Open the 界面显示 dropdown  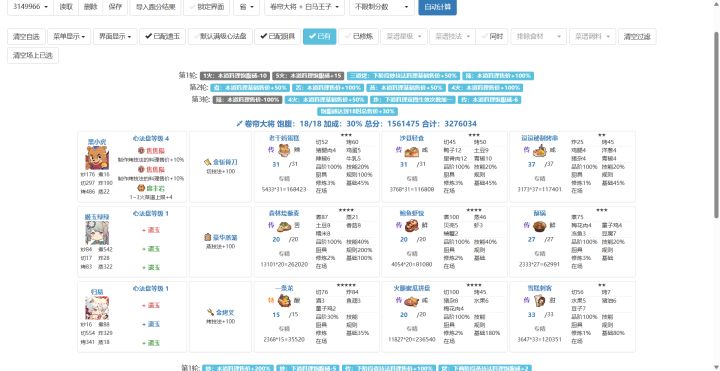pos(115,36)
